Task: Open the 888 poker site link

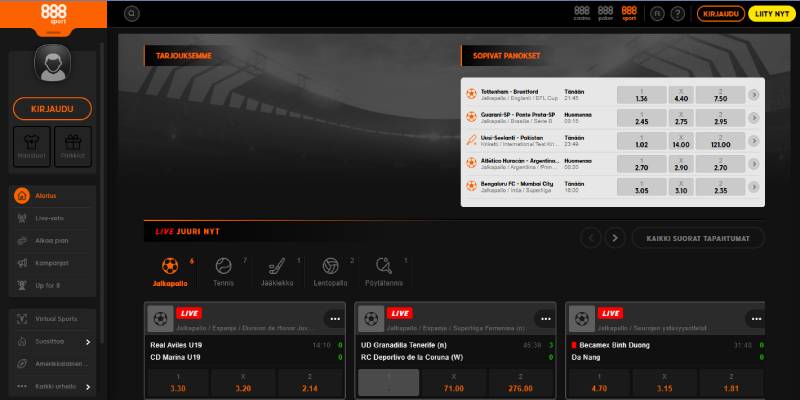Action: (604, 14)
